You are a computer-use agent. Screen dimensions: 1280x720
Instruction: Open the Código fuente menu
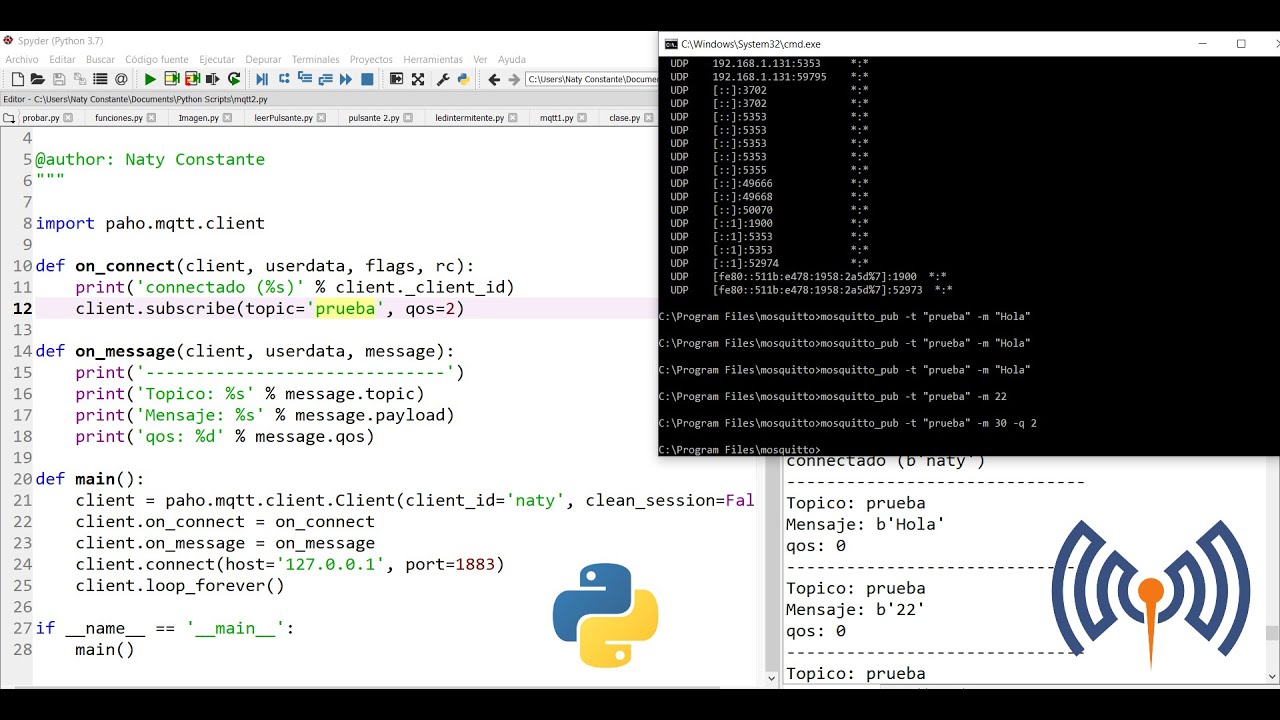(x=157, y=59)
